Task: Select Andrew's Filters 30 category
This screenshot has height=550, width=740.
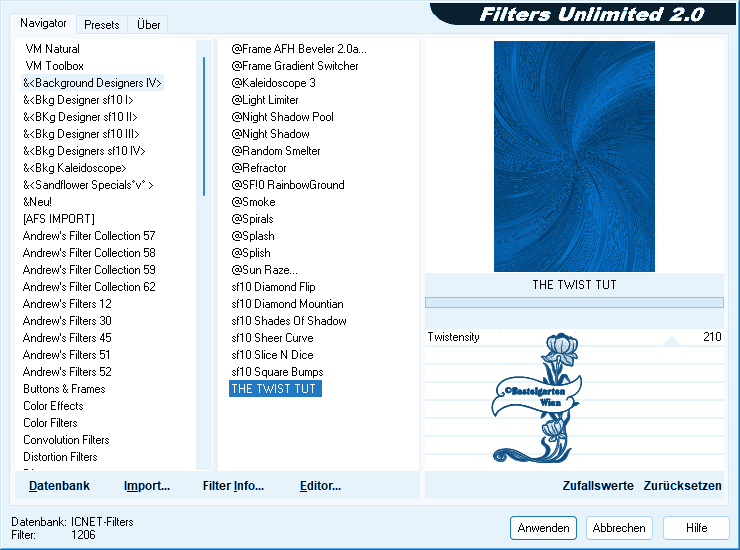Action: (67, 321)
